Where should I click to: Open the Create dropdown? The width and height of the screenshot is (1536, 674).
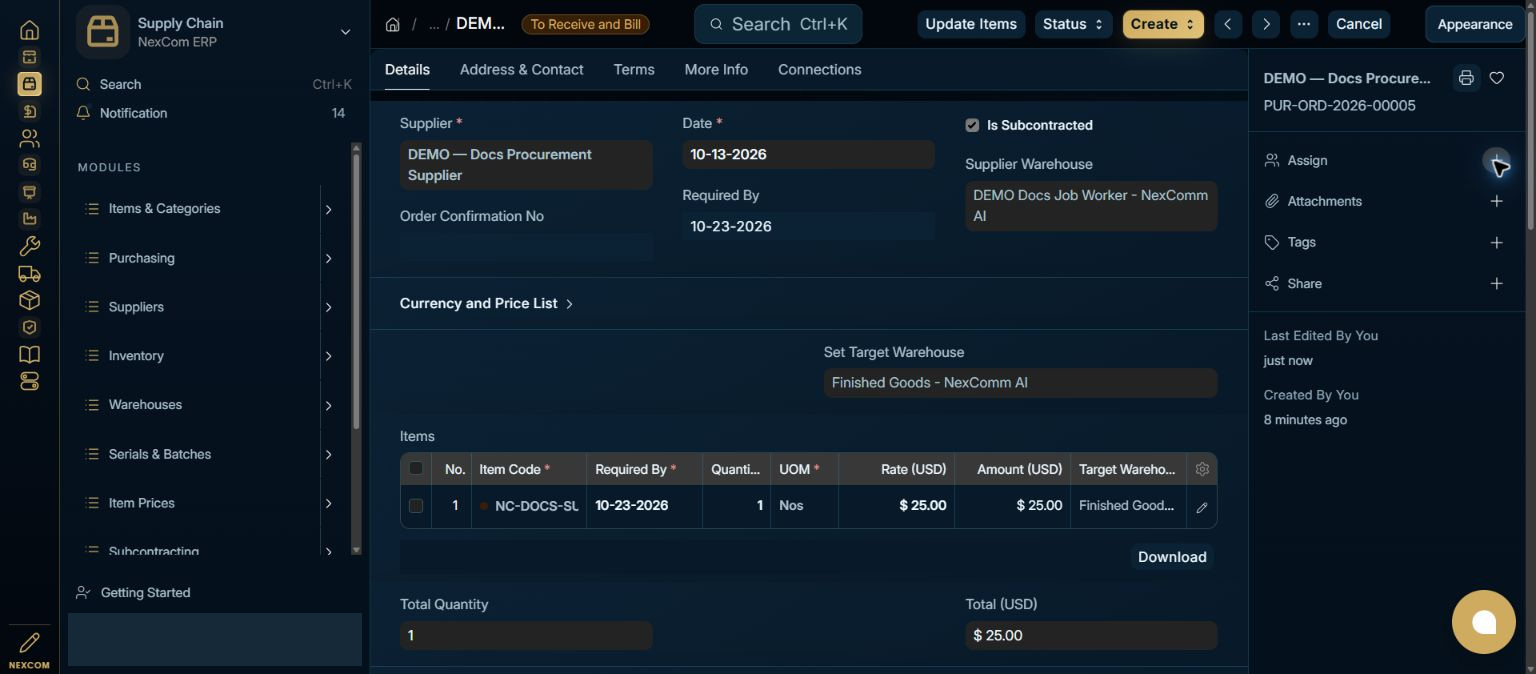tap(1163, 24)
